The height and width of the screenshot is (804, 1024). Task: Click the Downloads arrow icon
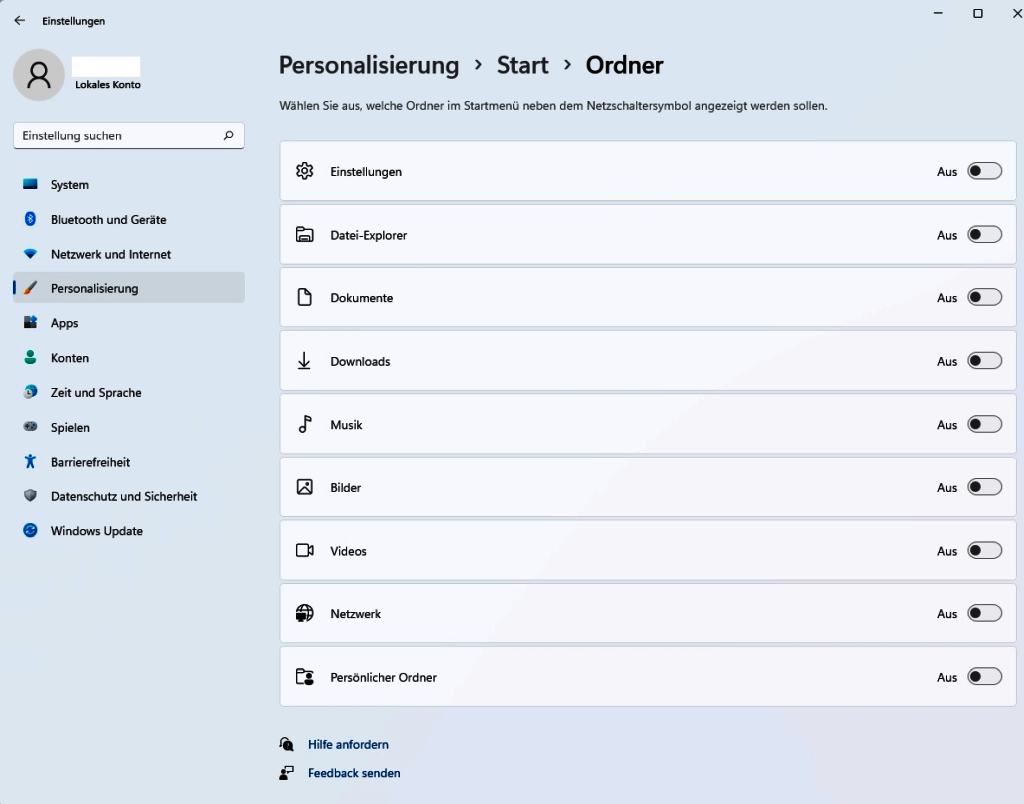(x=304, y=361)
